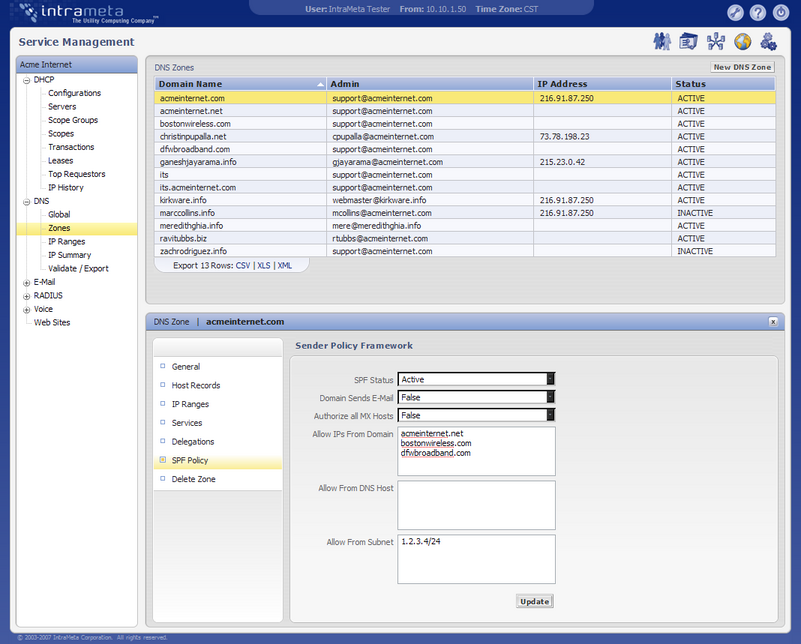This screenshot has width=801, height=644.
Task: Click the Update button
Action: (x=534, y=601)
